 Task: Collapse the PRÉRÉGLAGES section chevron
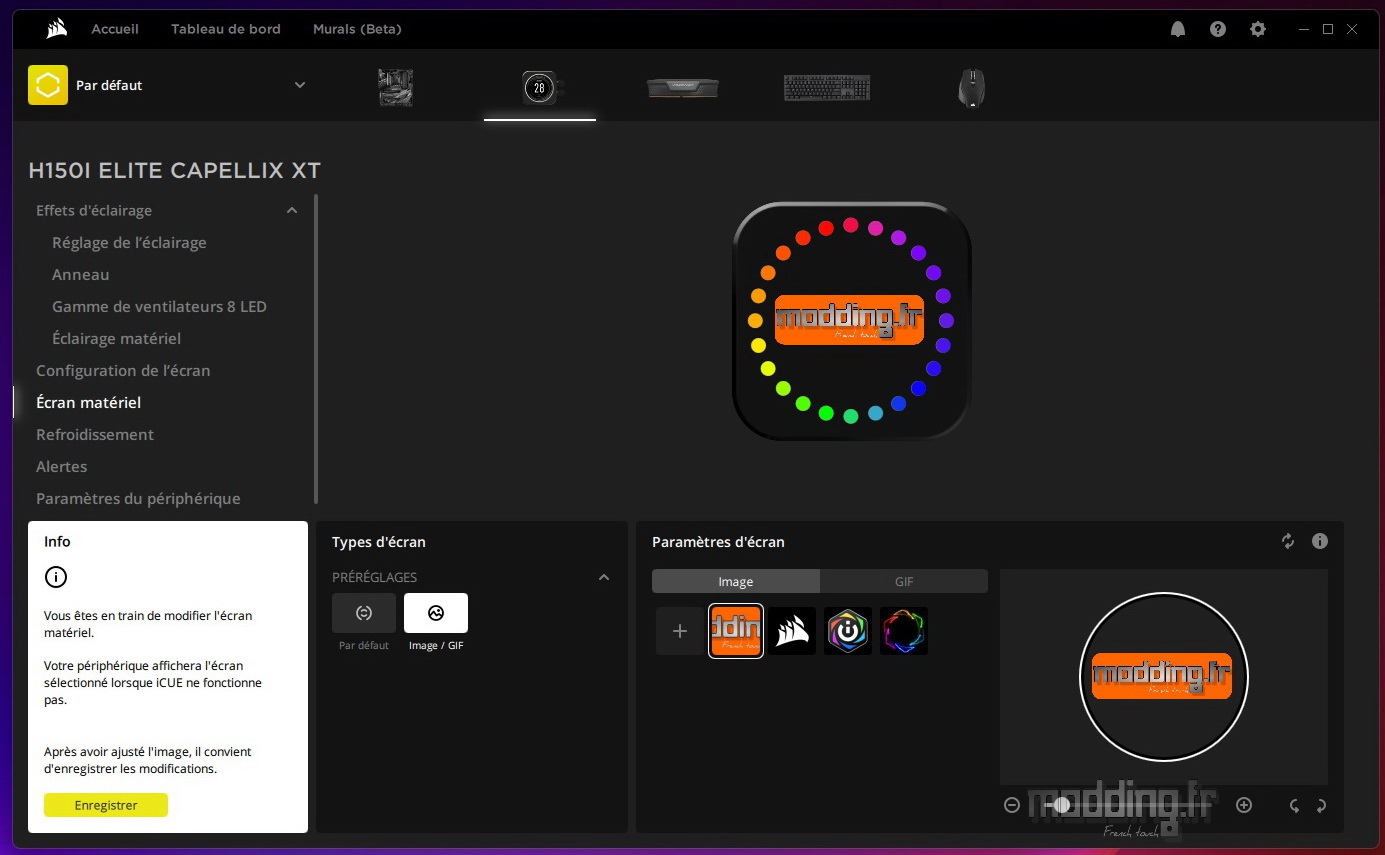click(604, 577)
